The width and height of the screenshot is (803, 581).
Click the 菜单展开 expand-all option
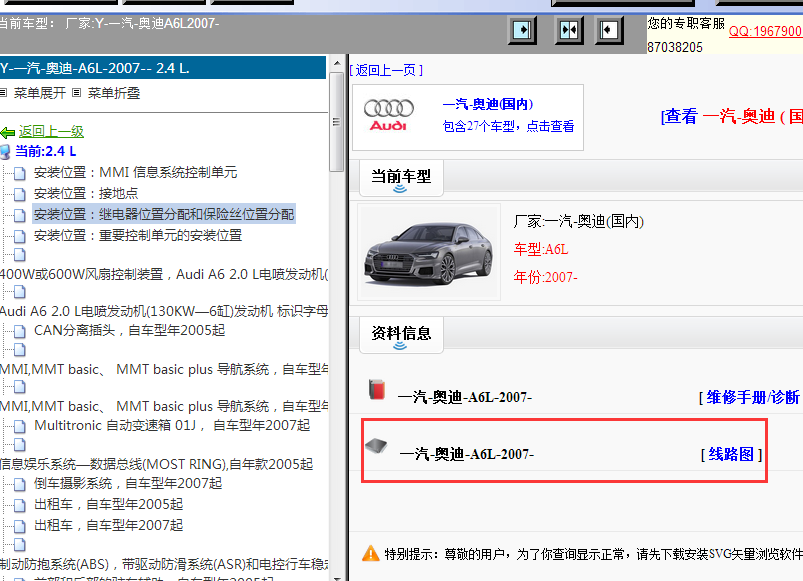39,93
